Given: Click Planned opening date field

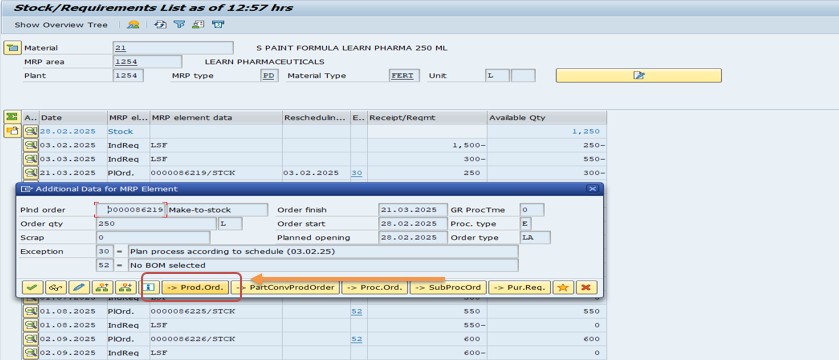Looking at the screenshot, I should tap(413, 238).
